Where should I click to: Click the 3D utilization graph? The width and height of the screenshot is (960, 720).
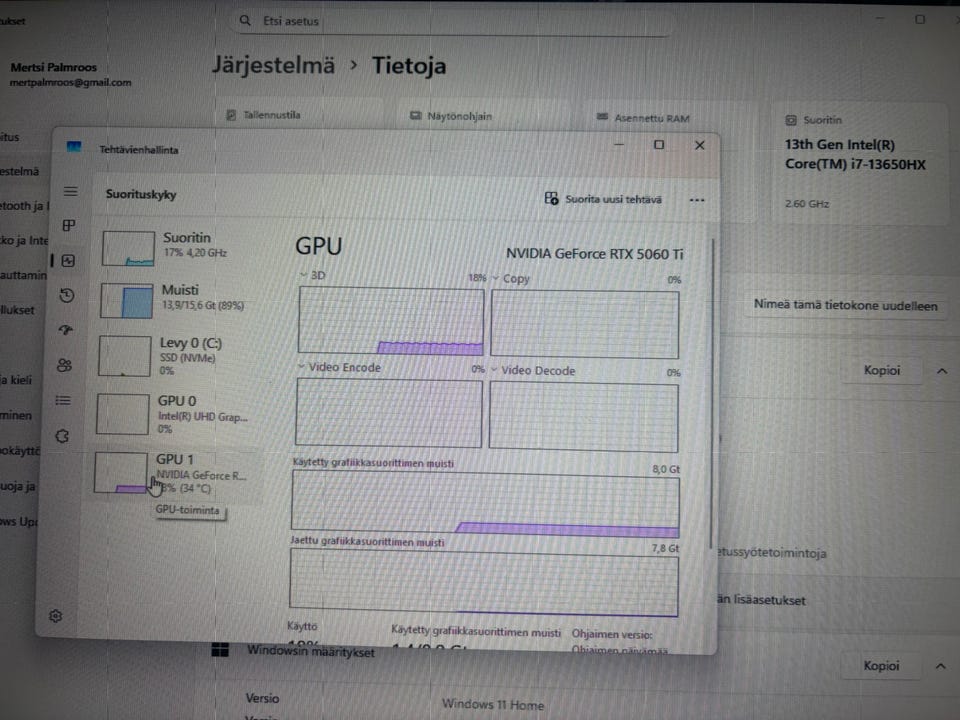pos(391,321)
